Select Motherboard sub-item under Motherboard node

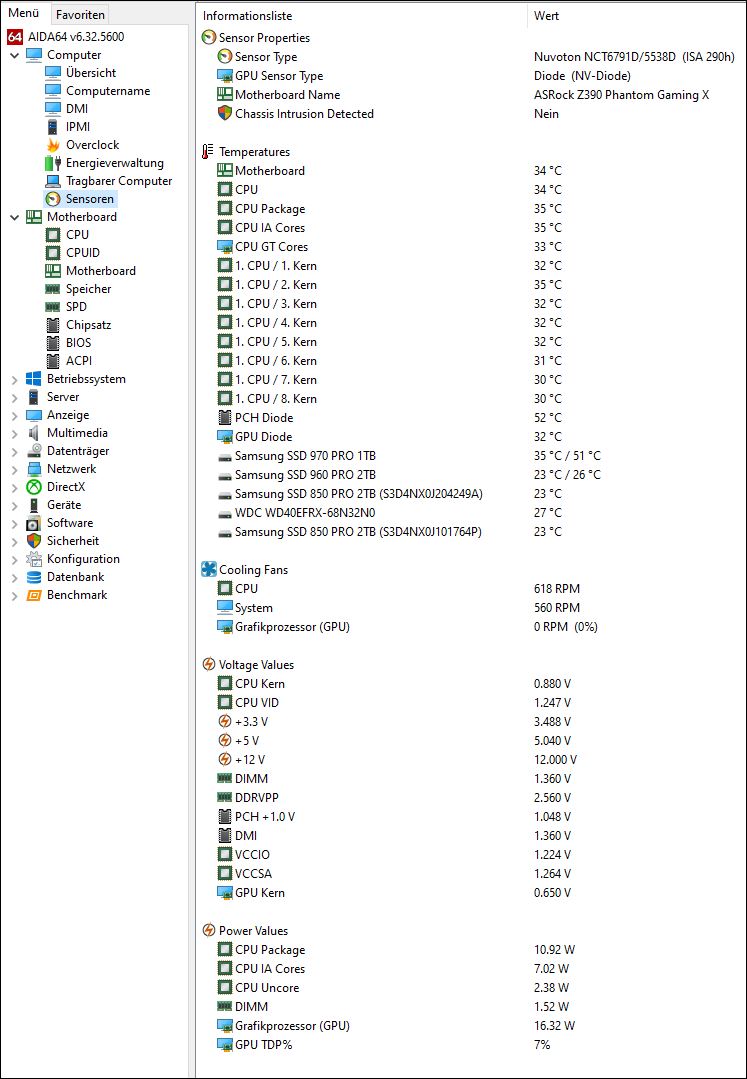(100, 271)
